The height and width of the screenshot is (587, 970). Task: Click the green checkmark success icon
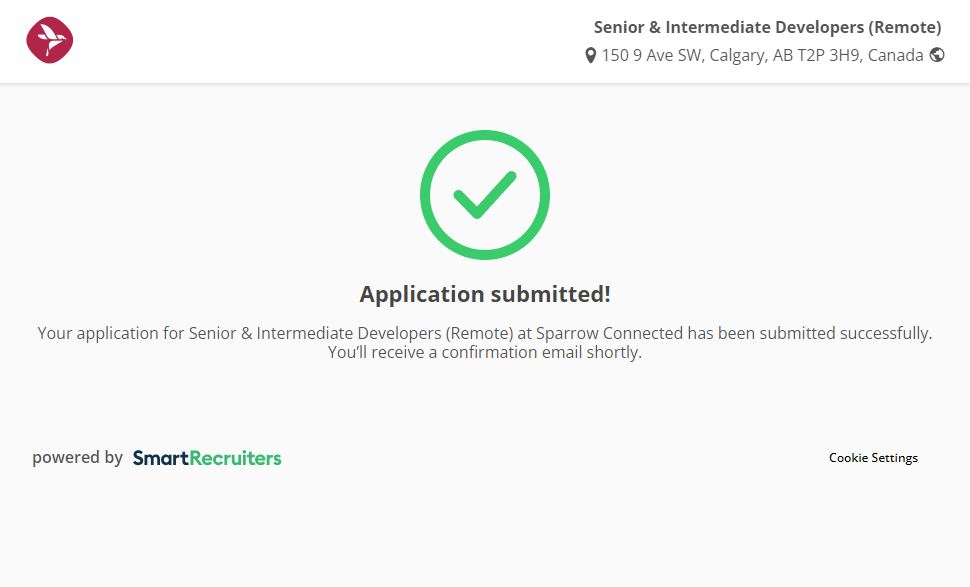click(484, 195)
